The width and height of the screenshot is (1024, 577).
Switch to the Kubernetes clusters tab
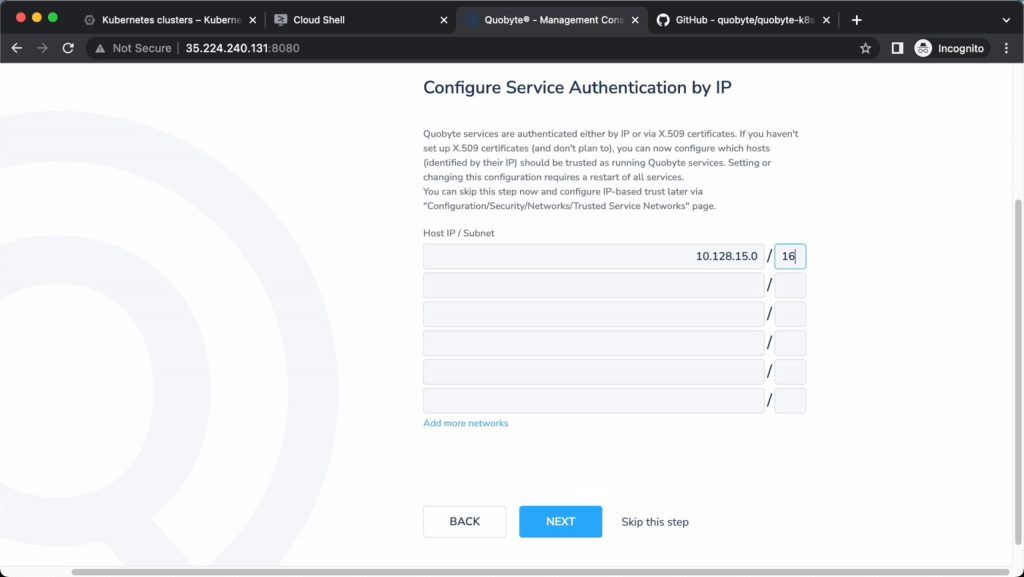(171, 20)
